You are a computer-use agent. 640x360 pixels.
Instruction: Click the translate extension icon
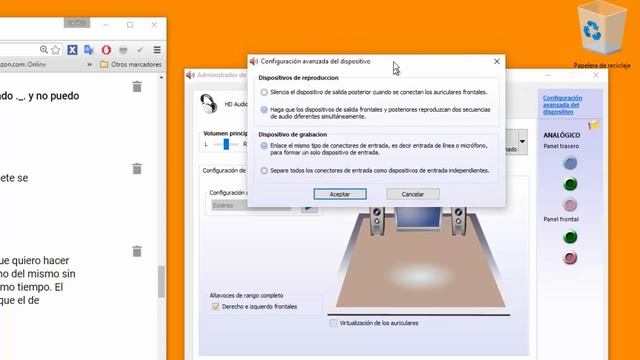click(89, 50)
